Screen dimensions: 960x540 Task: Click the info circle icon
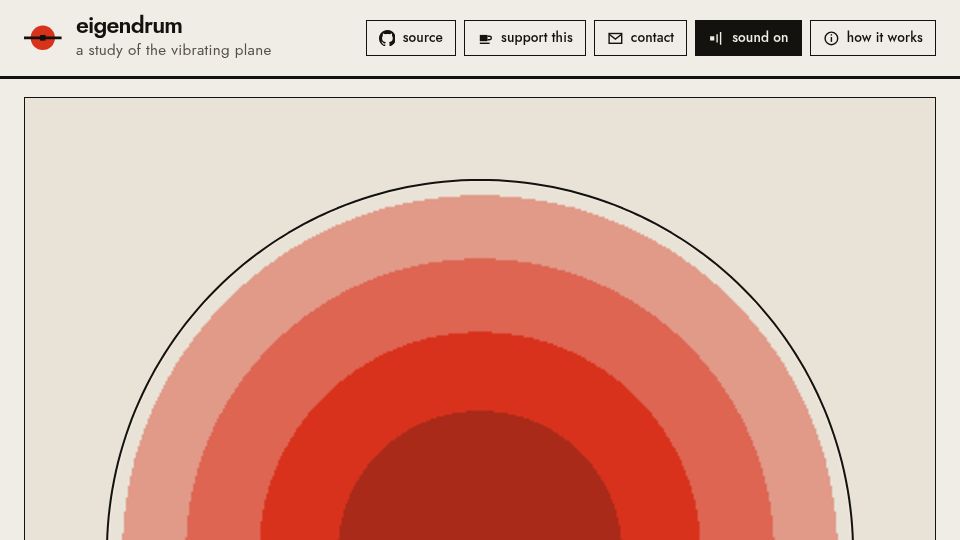(831, 39)
